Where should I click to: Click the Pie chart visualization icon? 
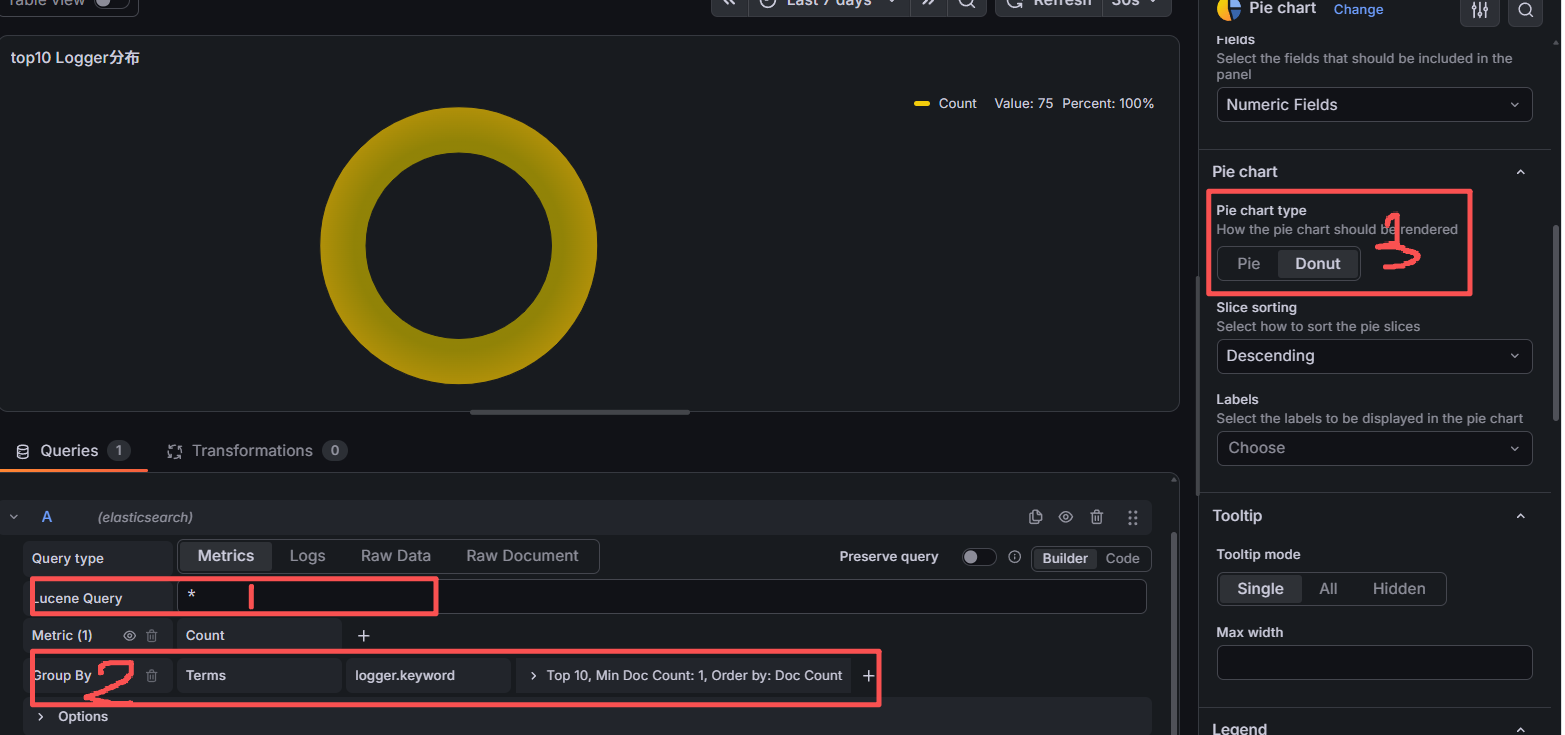point(1228,9)
